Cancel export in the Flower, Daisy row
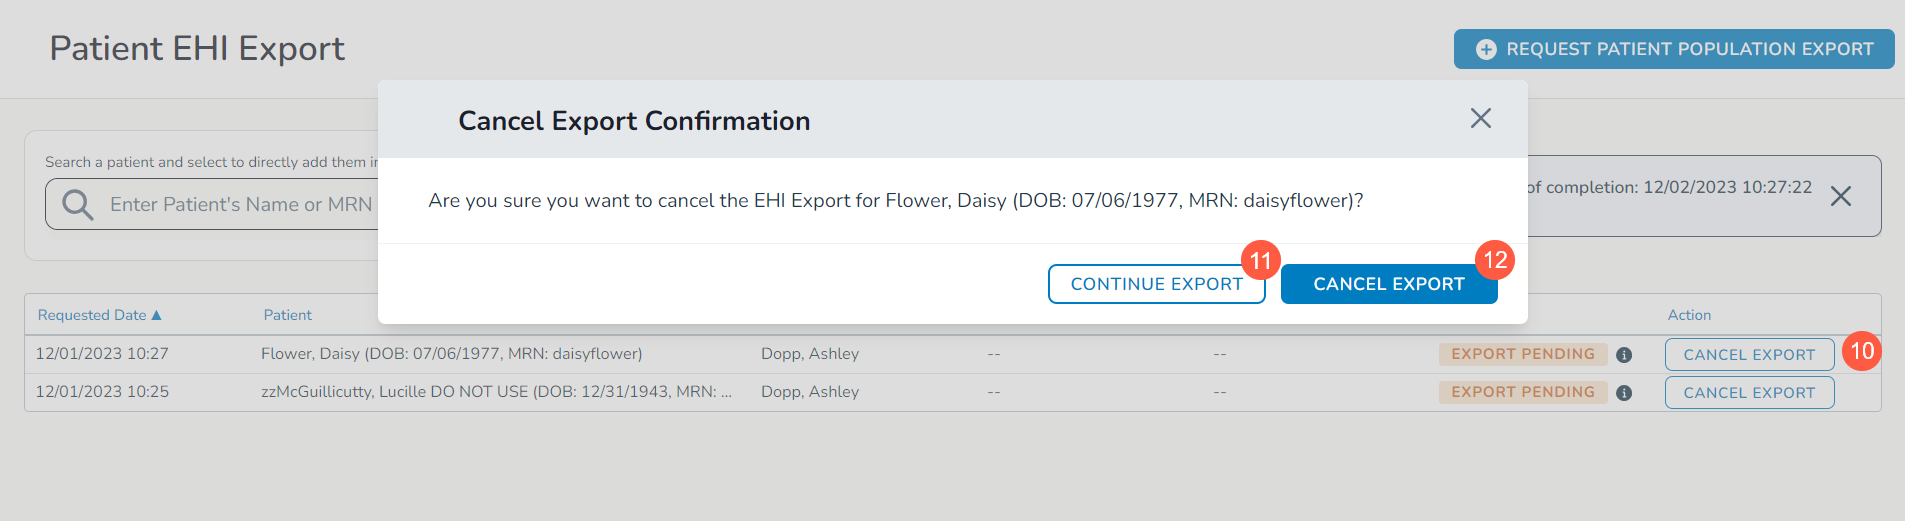Image resolution: width=1905 pixels, height=521 pixels. (x=1748, y=355)
